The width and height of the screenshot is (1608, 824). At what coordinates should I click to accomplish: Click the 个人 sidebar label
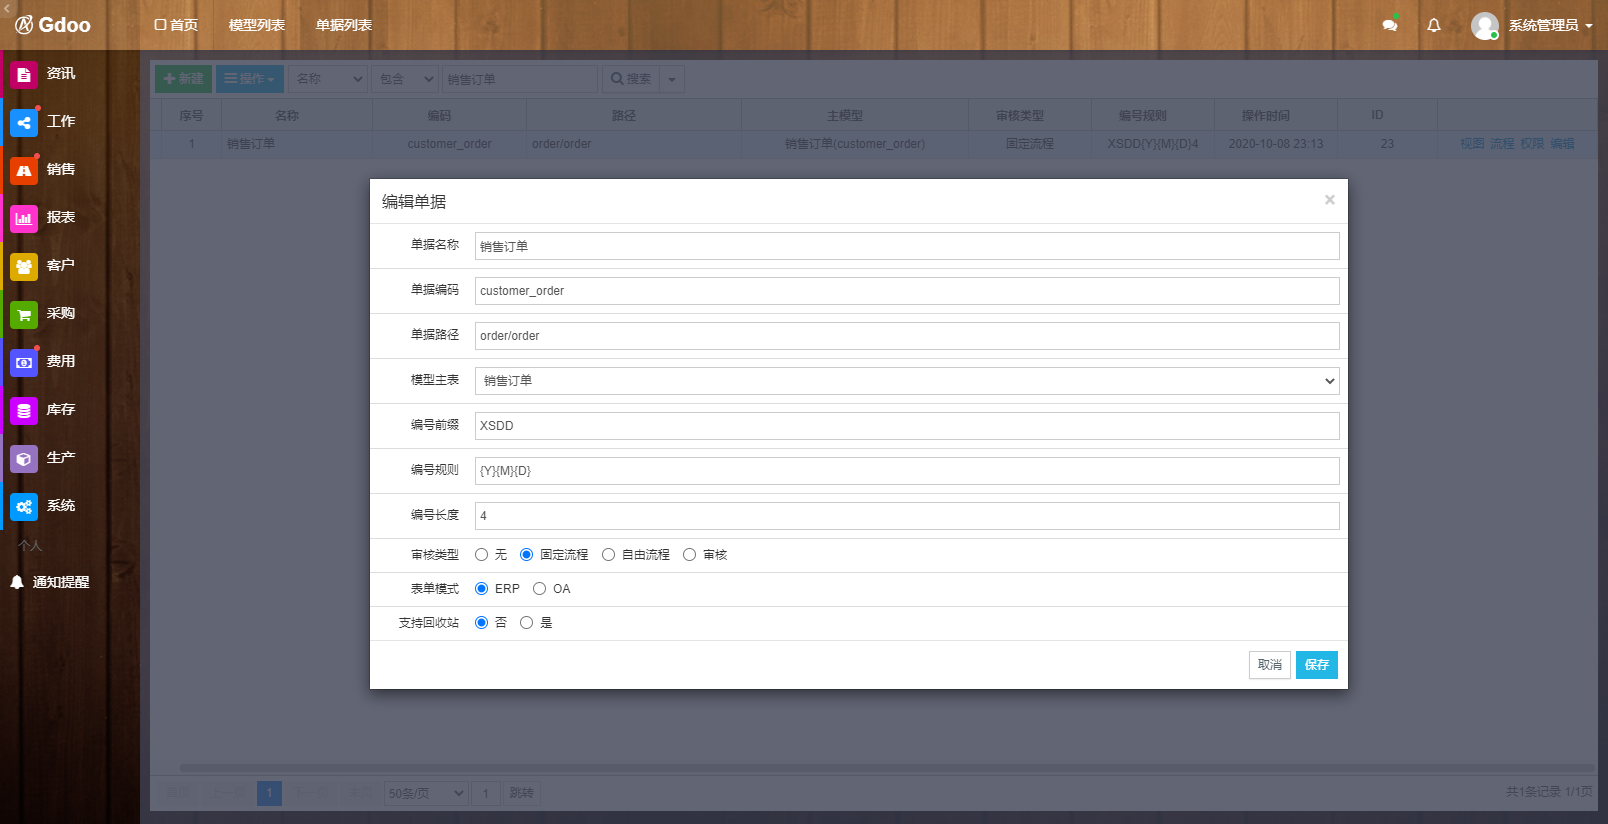[x=30, y=546]
